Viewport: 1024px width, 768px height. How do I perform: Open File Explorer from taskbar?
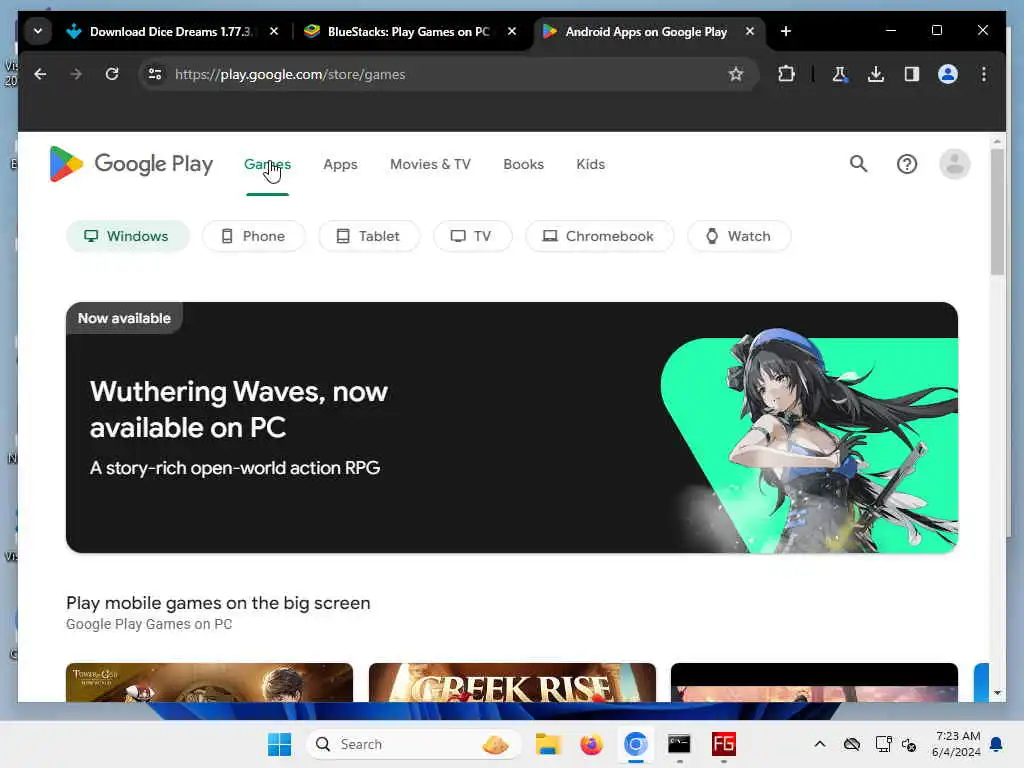tap(548, 744)
